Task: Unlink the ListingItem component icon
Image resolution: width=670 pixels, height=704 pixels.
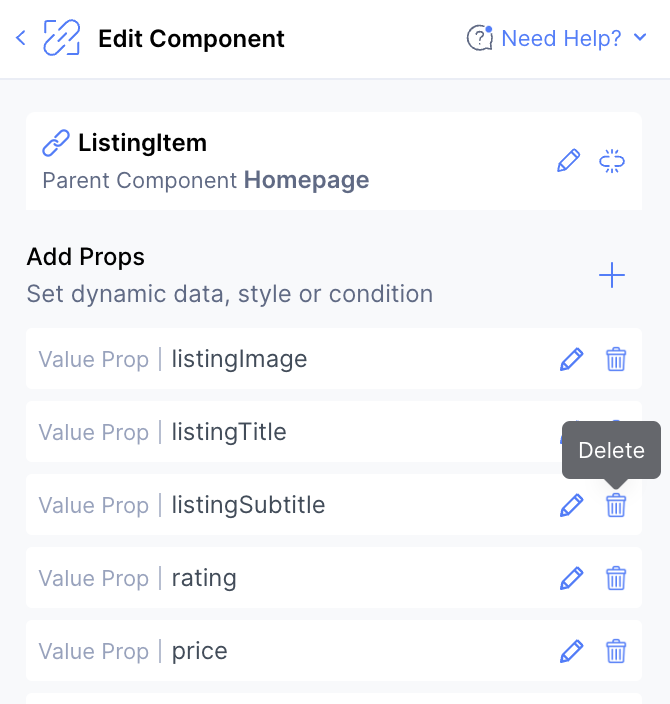Action: point(612,161)
